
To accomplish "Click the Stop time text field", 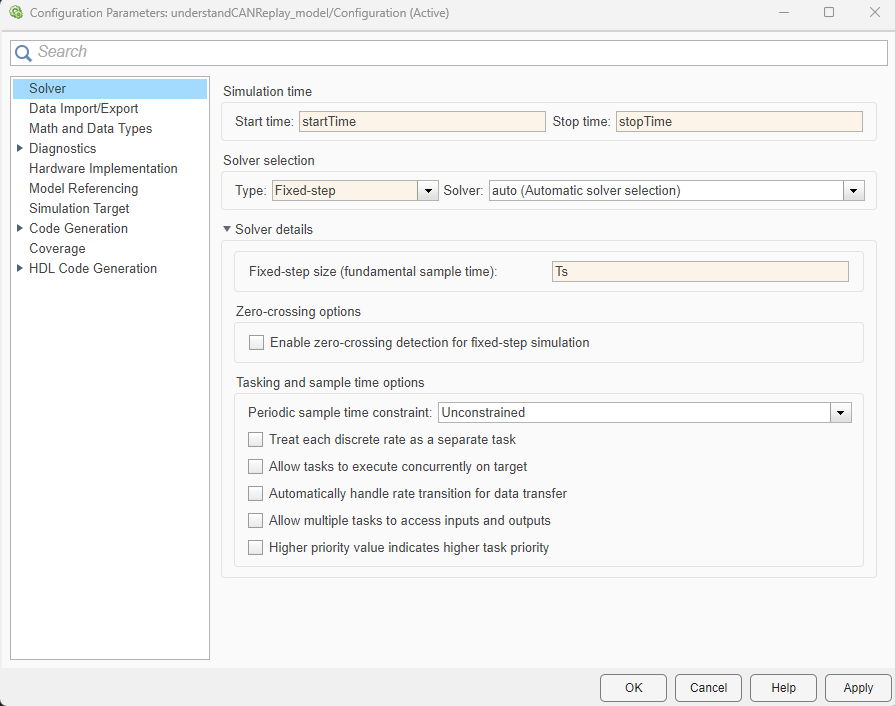I will pyautogui.click(x=738, y=122).
